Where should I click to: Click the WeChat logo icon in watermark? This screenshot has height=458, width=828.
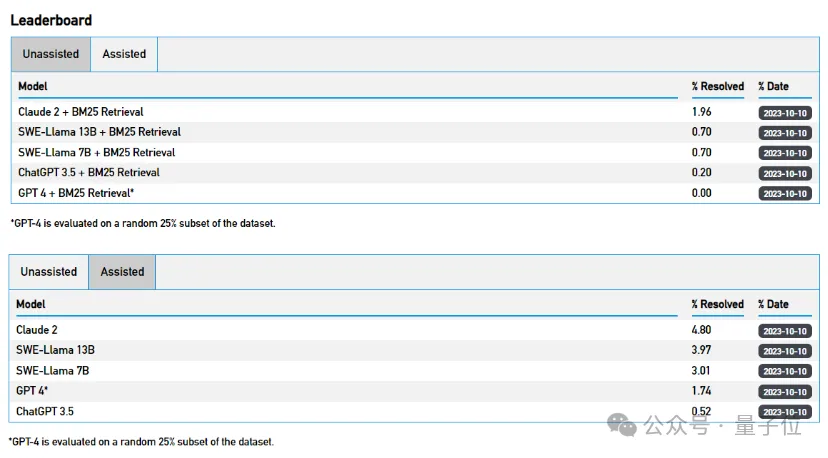[622, 425]
